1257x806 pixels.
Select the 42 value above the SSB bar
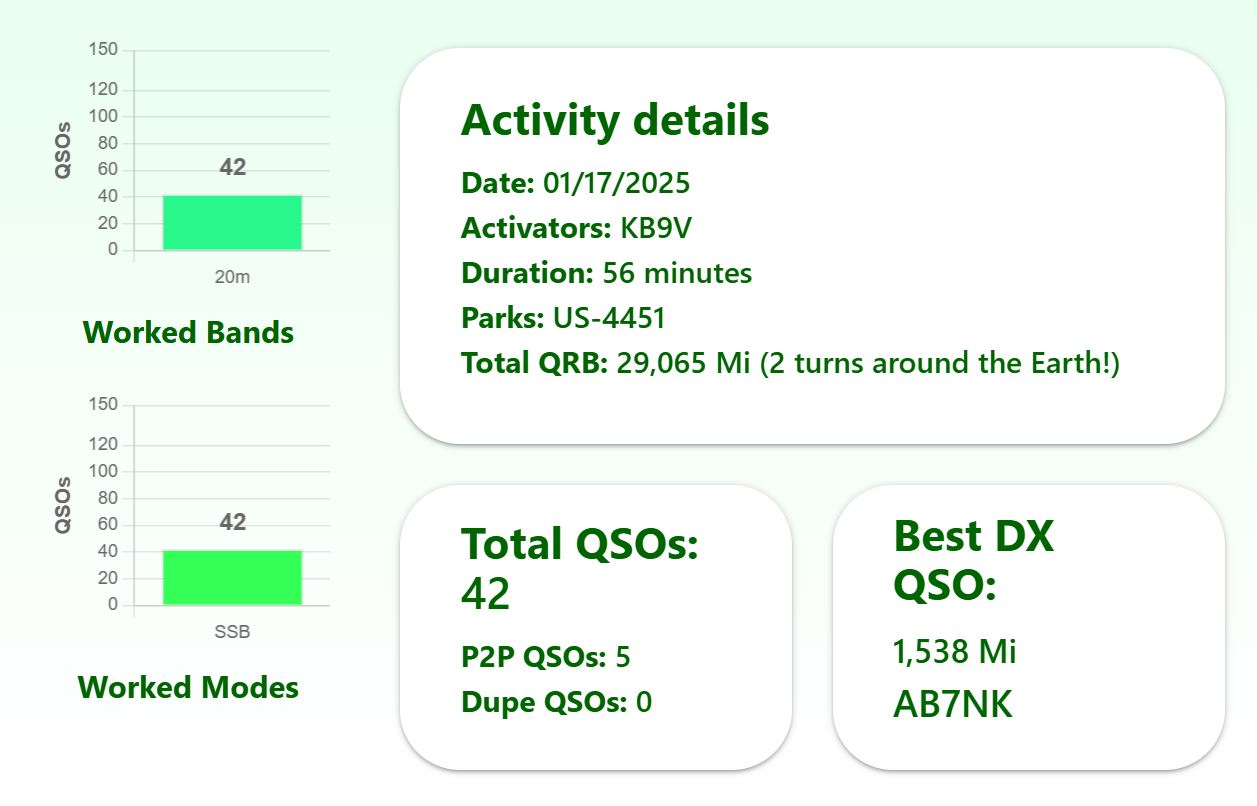[x=232, y=522]
